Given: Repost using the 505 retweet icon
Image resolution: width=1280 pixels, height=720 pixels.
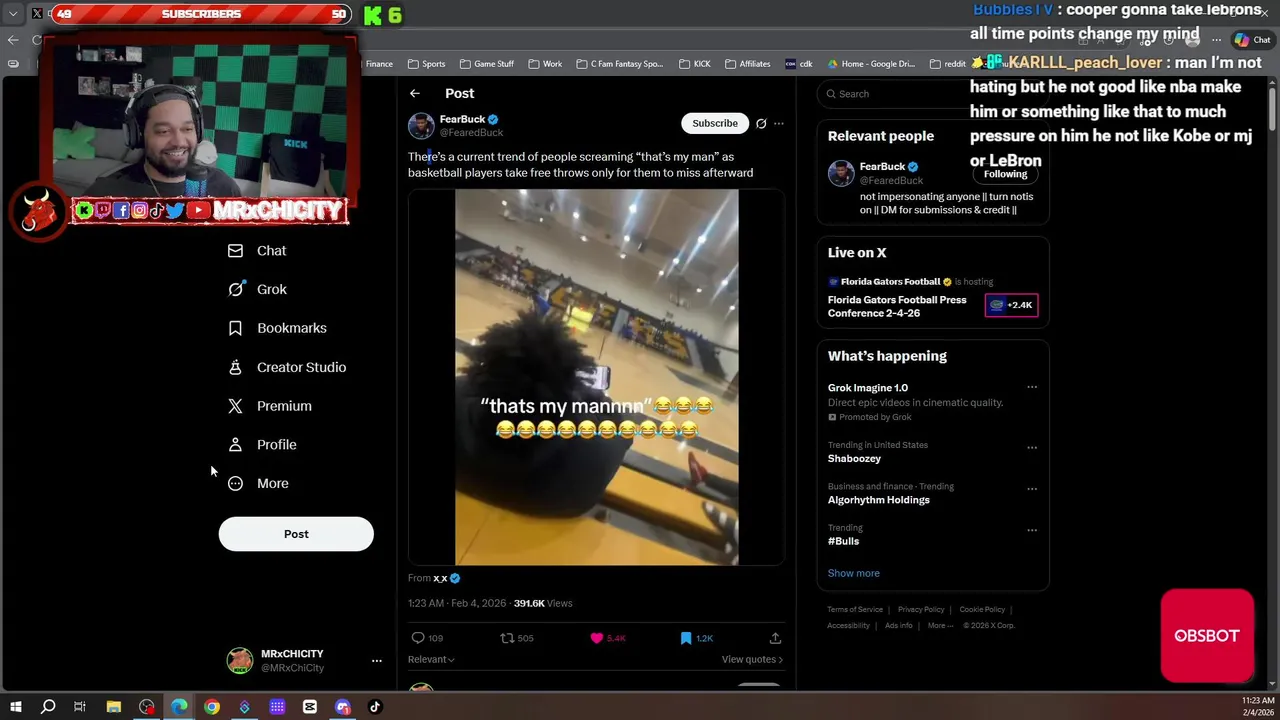Looking at the screenshot, I should (507, 638).
